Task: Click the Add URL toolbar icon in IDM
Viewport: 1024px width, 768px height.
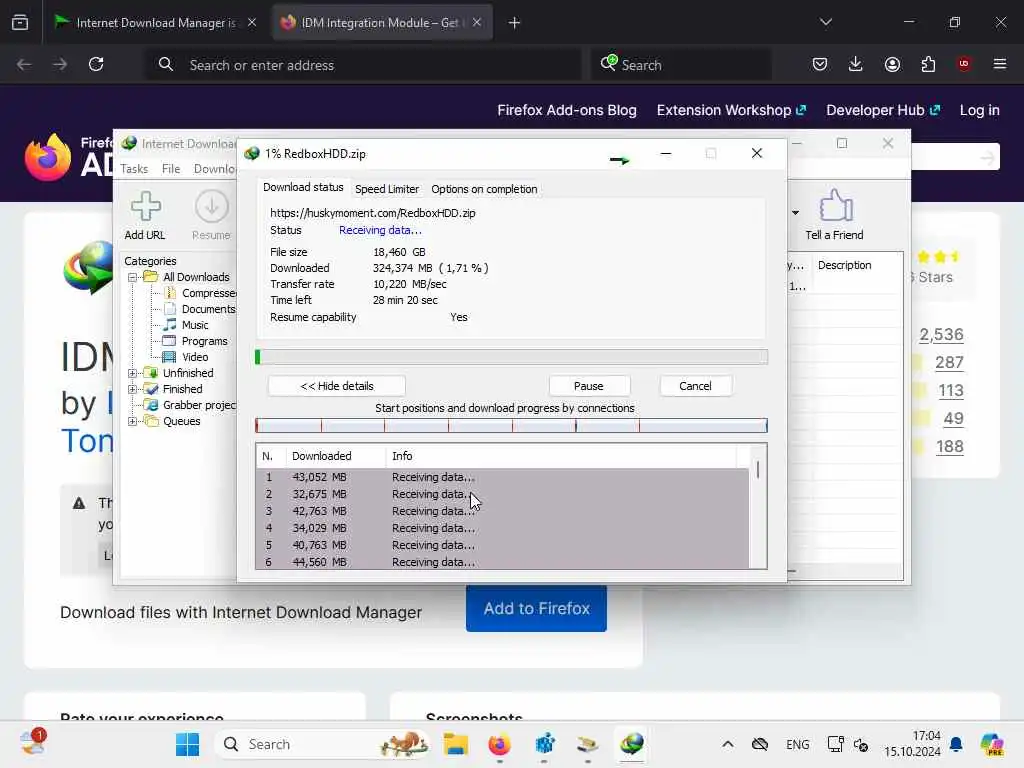Action: click(x=145, y=216)
